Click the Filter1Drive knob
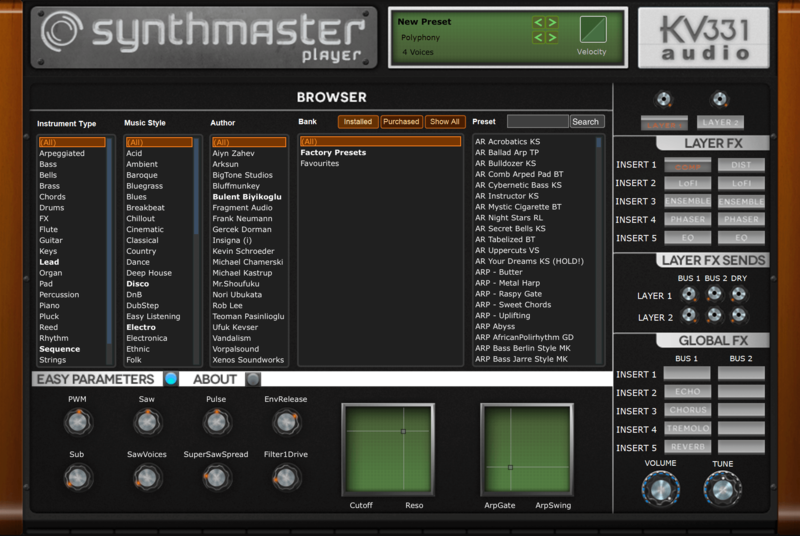The height and width of the screenshot is (536, 800). (x=286, y=477)
